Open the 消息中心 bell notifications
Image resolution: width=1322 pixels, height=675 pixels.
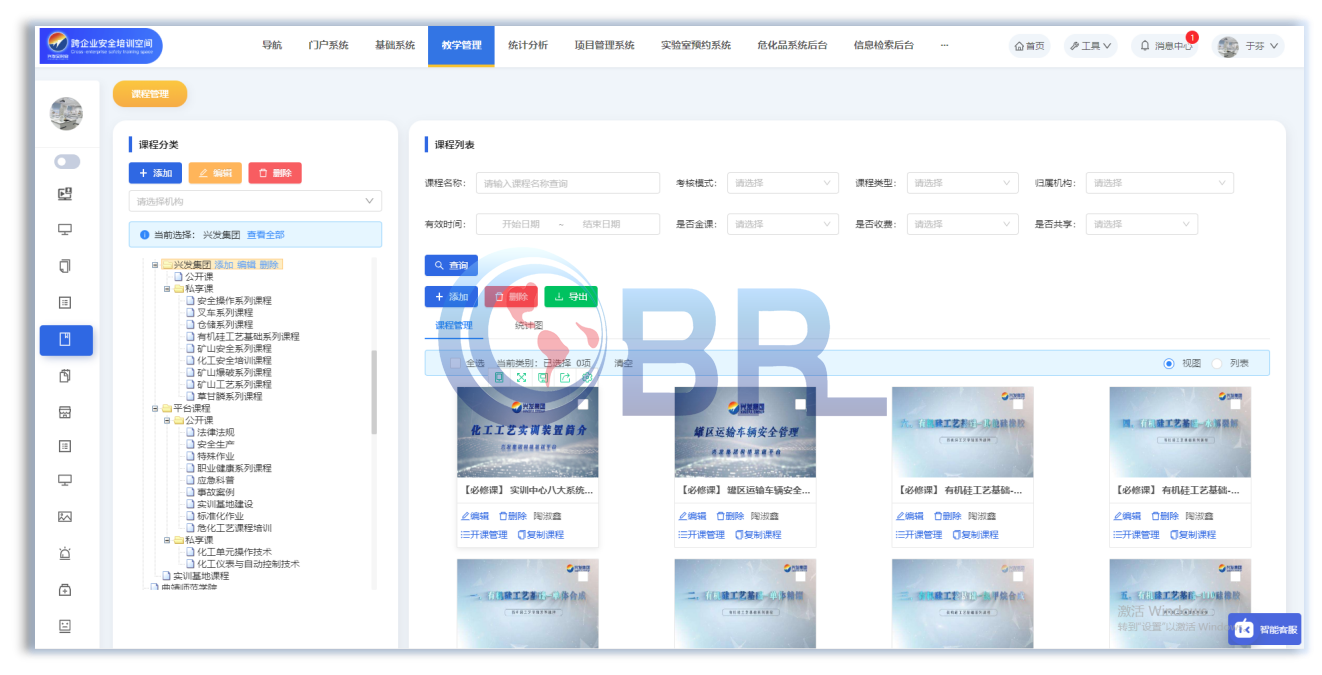(1166, 46)
